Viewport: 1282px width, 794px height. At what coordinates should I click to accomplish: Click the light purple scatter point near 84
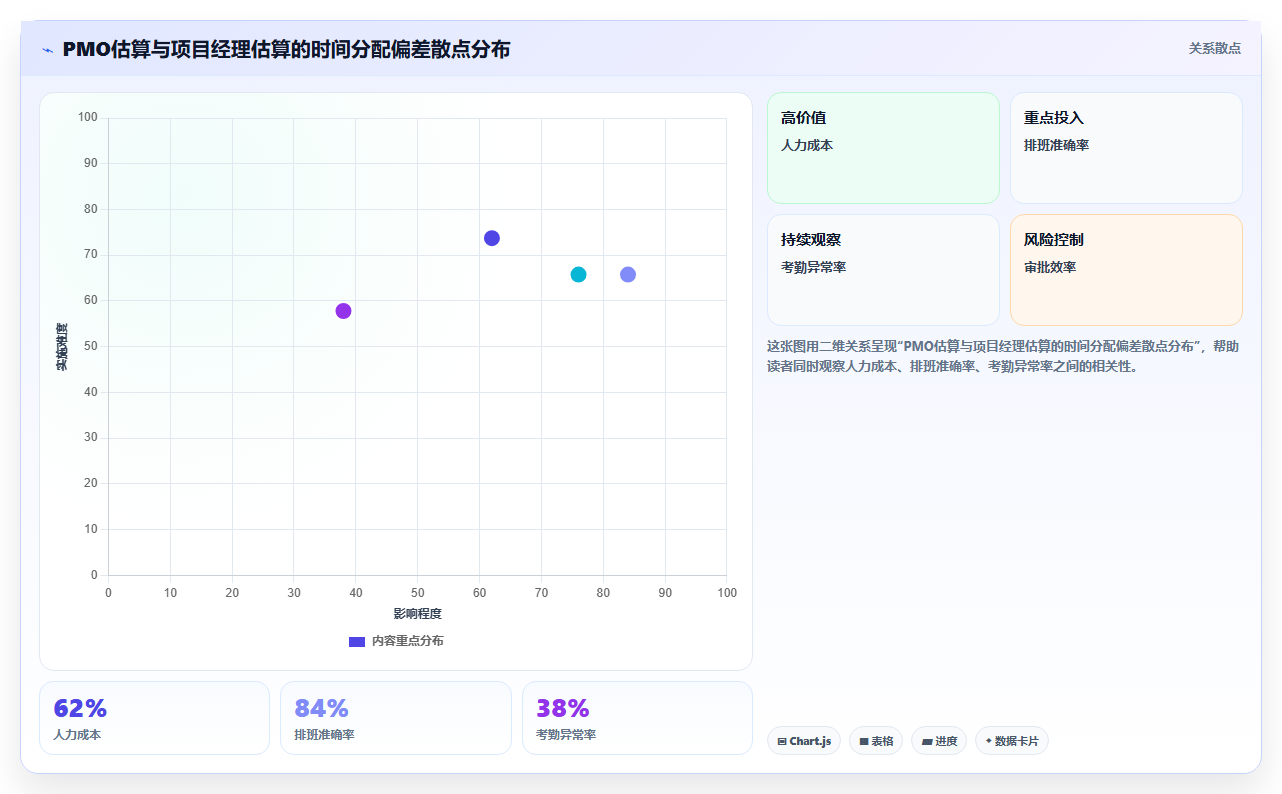coord(628,274)
